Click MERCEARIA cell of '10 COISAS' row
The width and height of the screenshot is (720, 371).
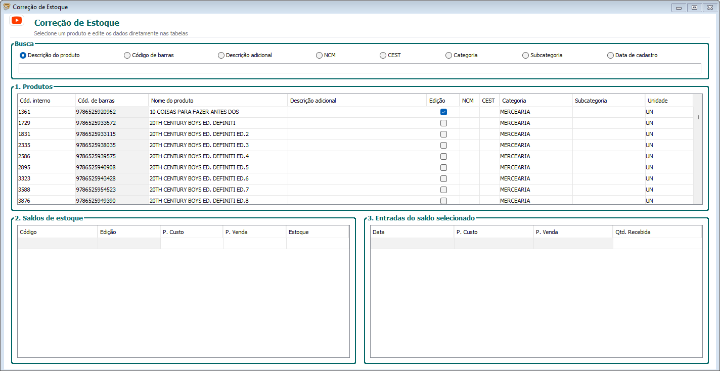coord(536,112)
